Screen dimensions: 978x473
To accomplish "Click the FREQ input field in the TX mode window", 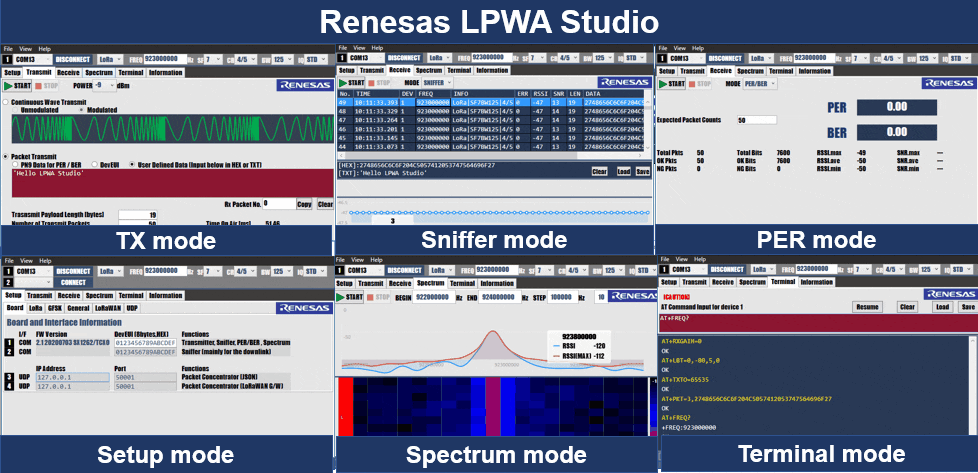I will (x=165, y=59).
